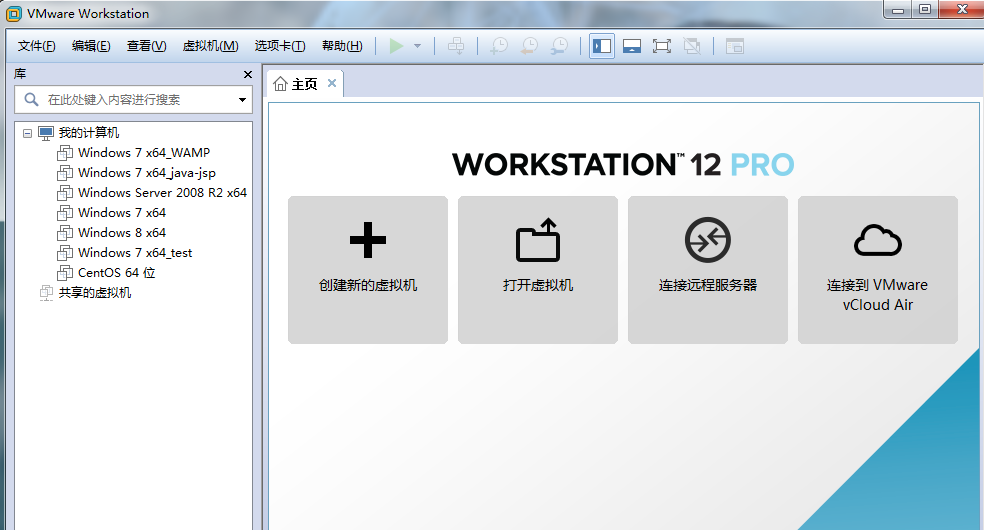Click the green Power On play button
The image size is (984, 530).
pos(396,46)
